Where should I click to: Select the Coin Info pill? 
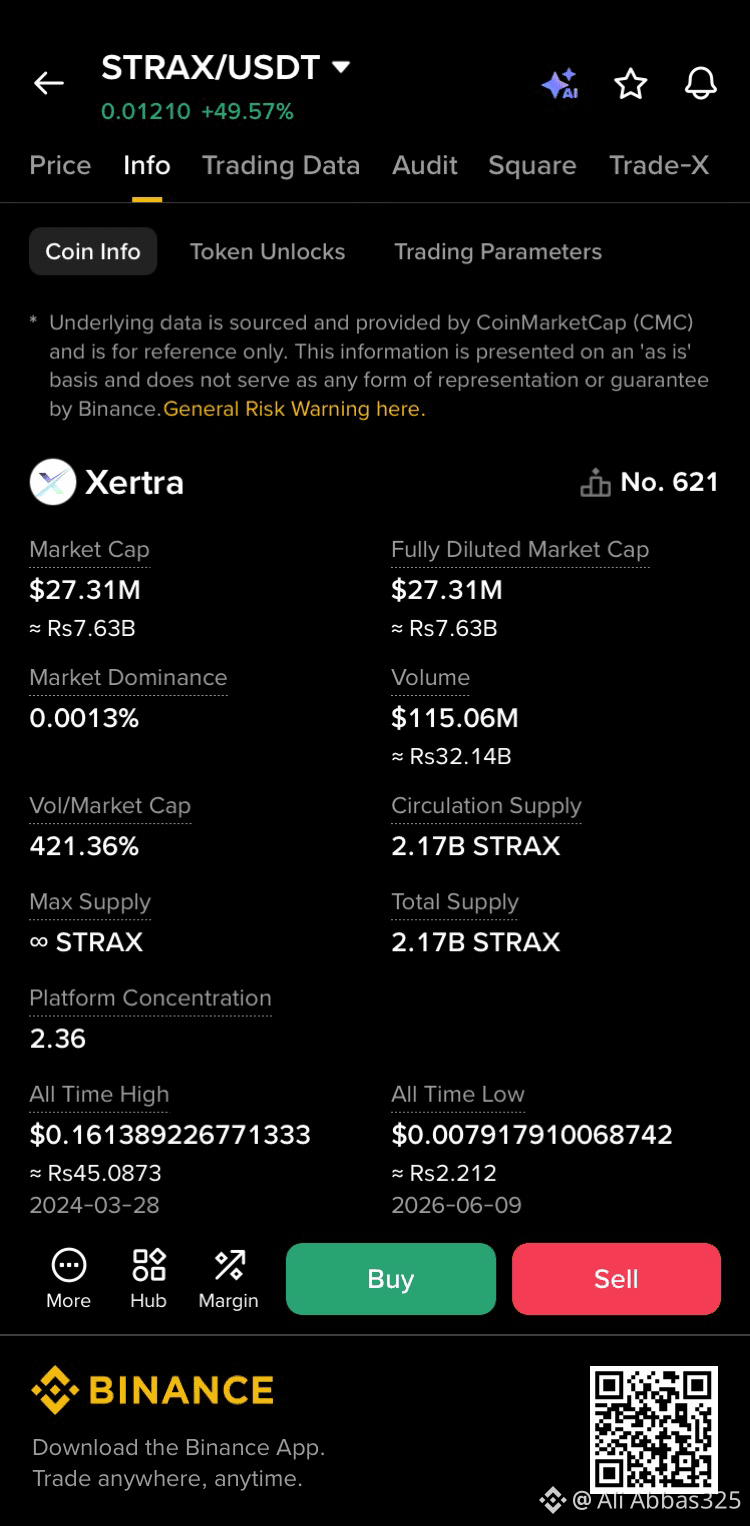coord(93,251)
